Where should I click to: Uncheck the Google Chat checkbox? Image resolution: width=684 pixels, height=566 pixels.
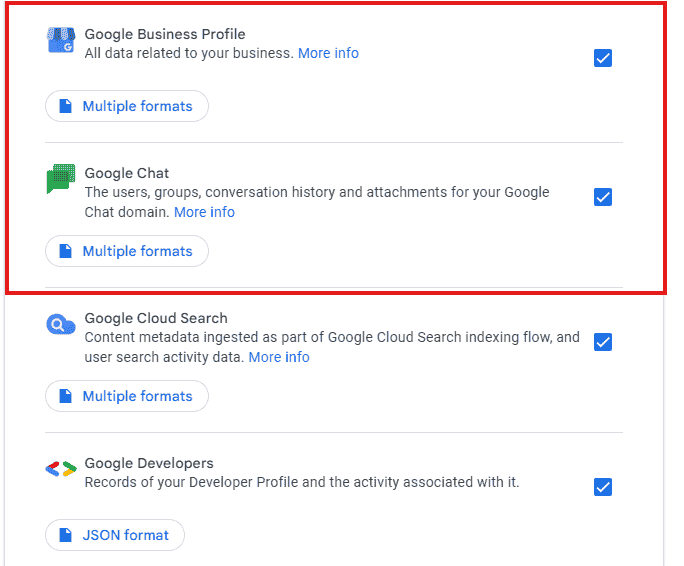coord(603,197)
